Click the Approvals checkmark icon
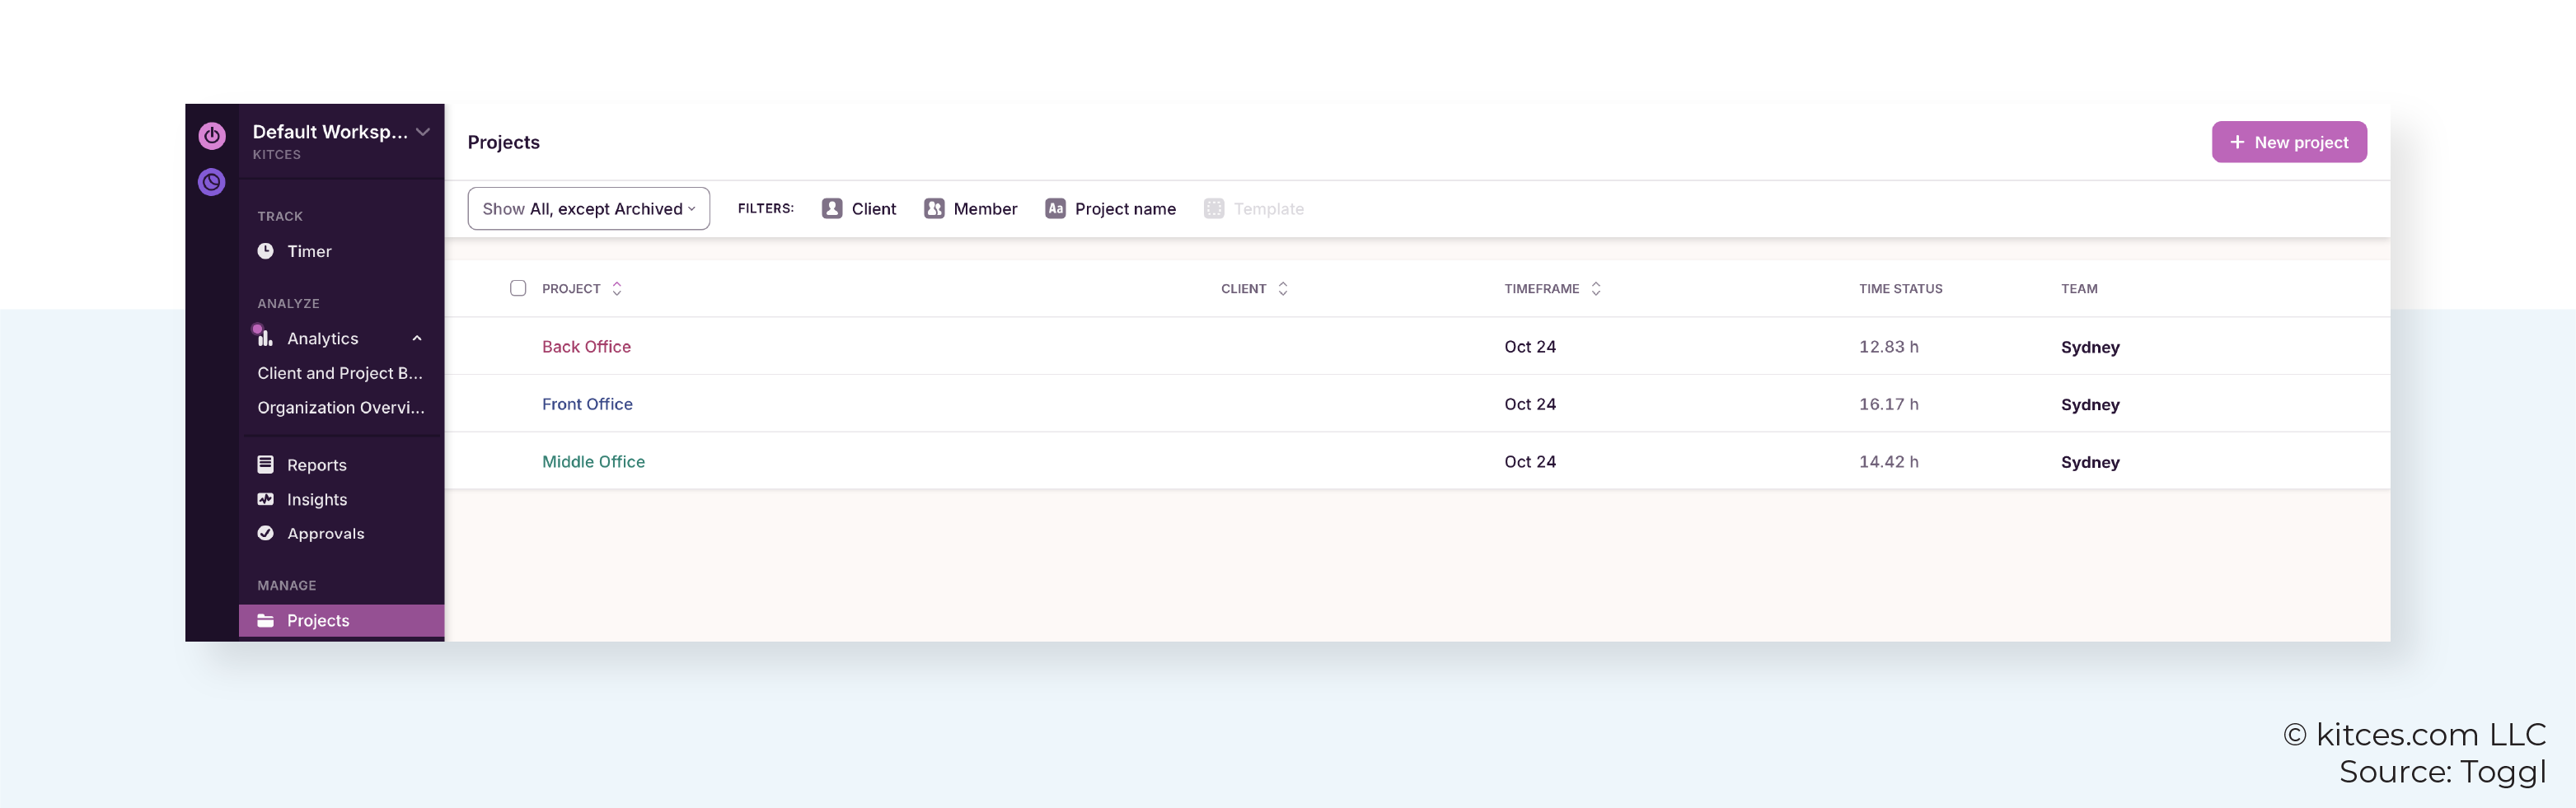 point(265,533)
